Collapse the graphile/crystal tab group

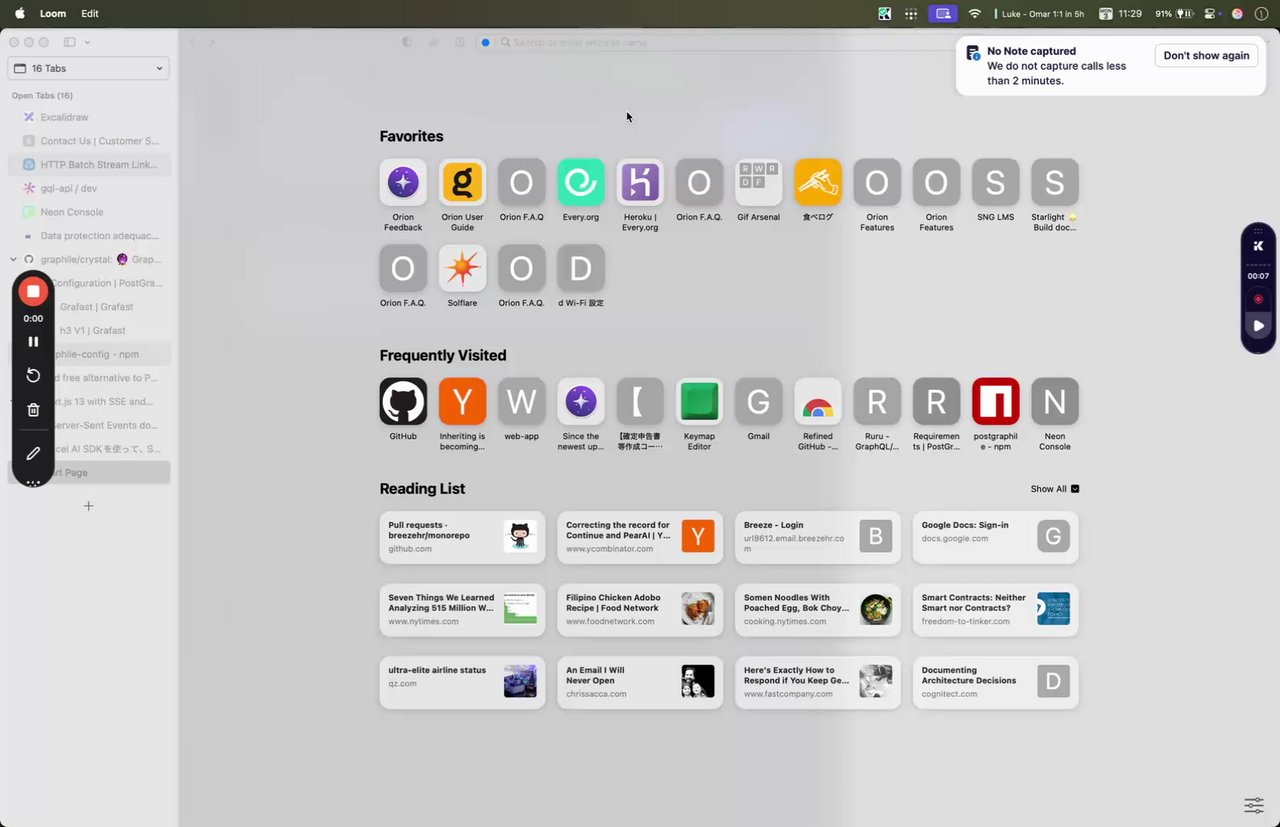pyautogui.click(x=13, y=259)
